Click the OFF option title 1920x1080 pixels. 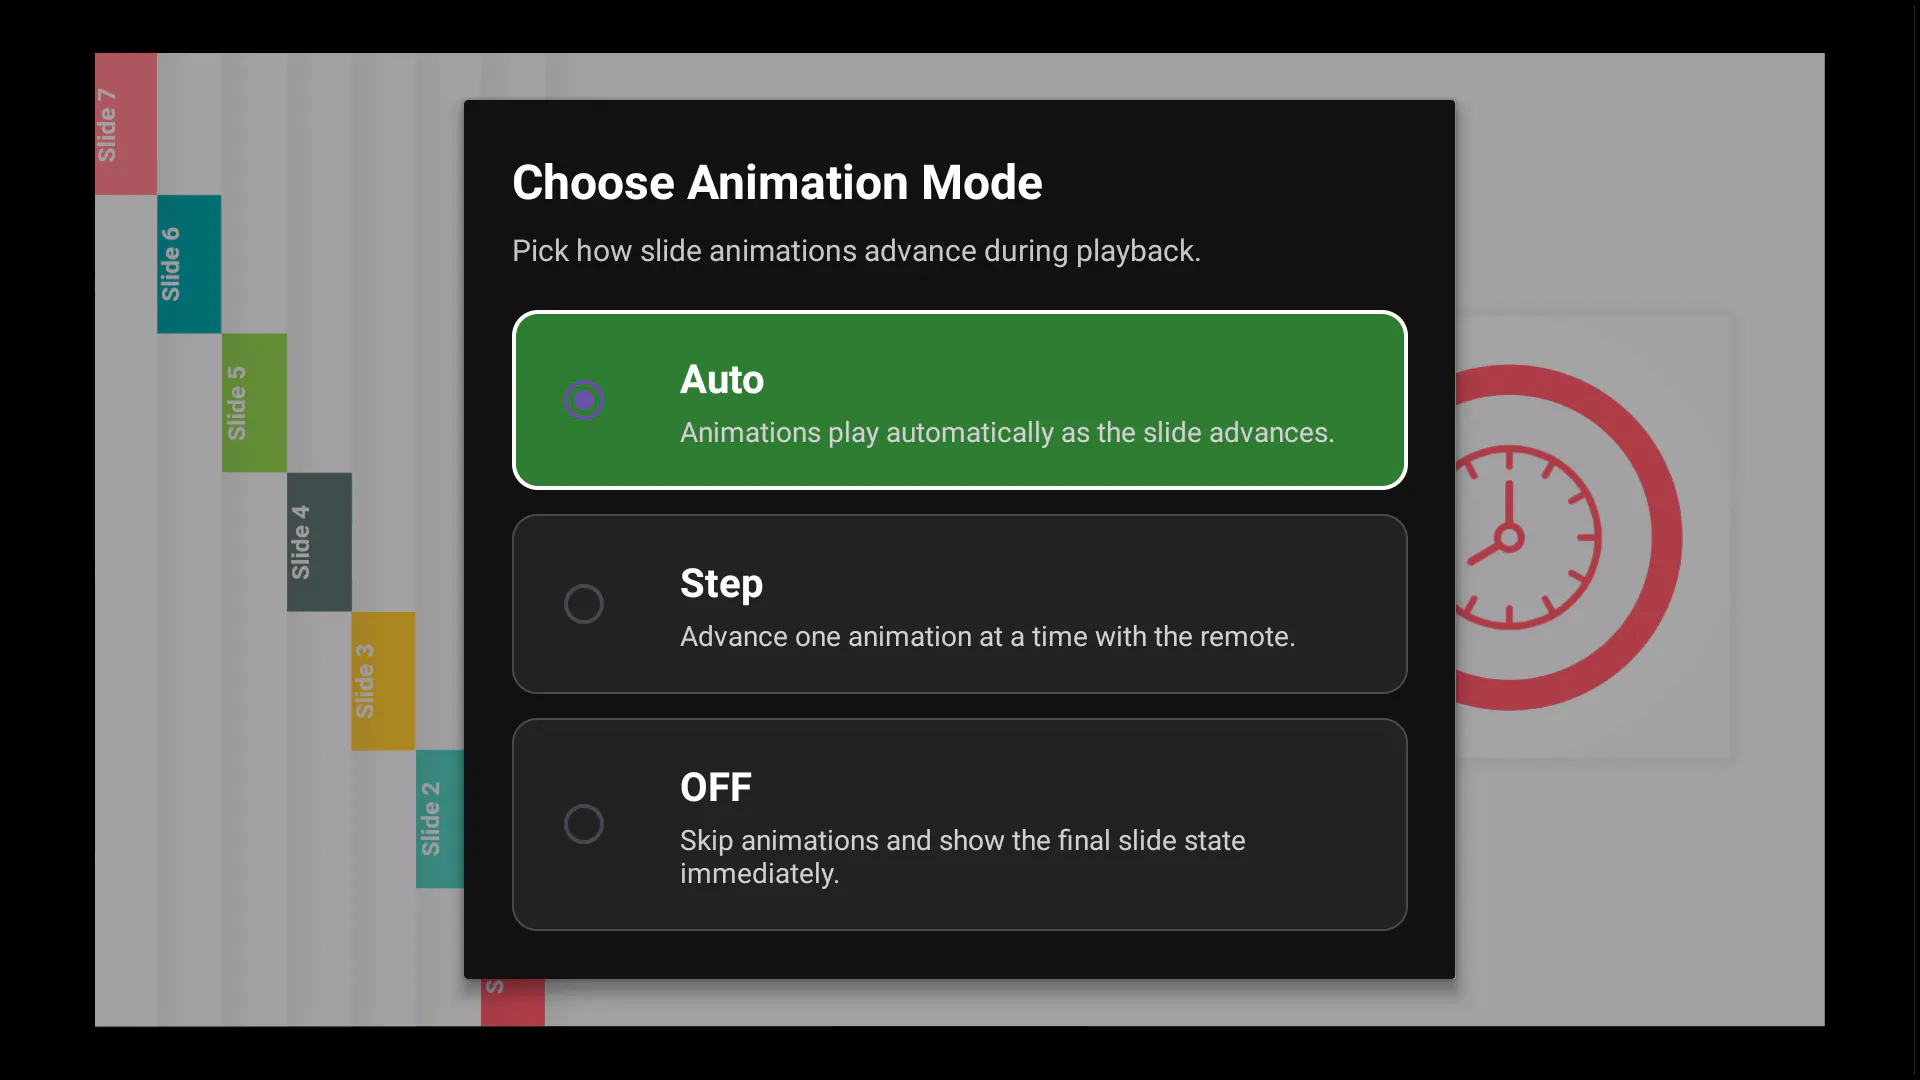pos(716,787)
